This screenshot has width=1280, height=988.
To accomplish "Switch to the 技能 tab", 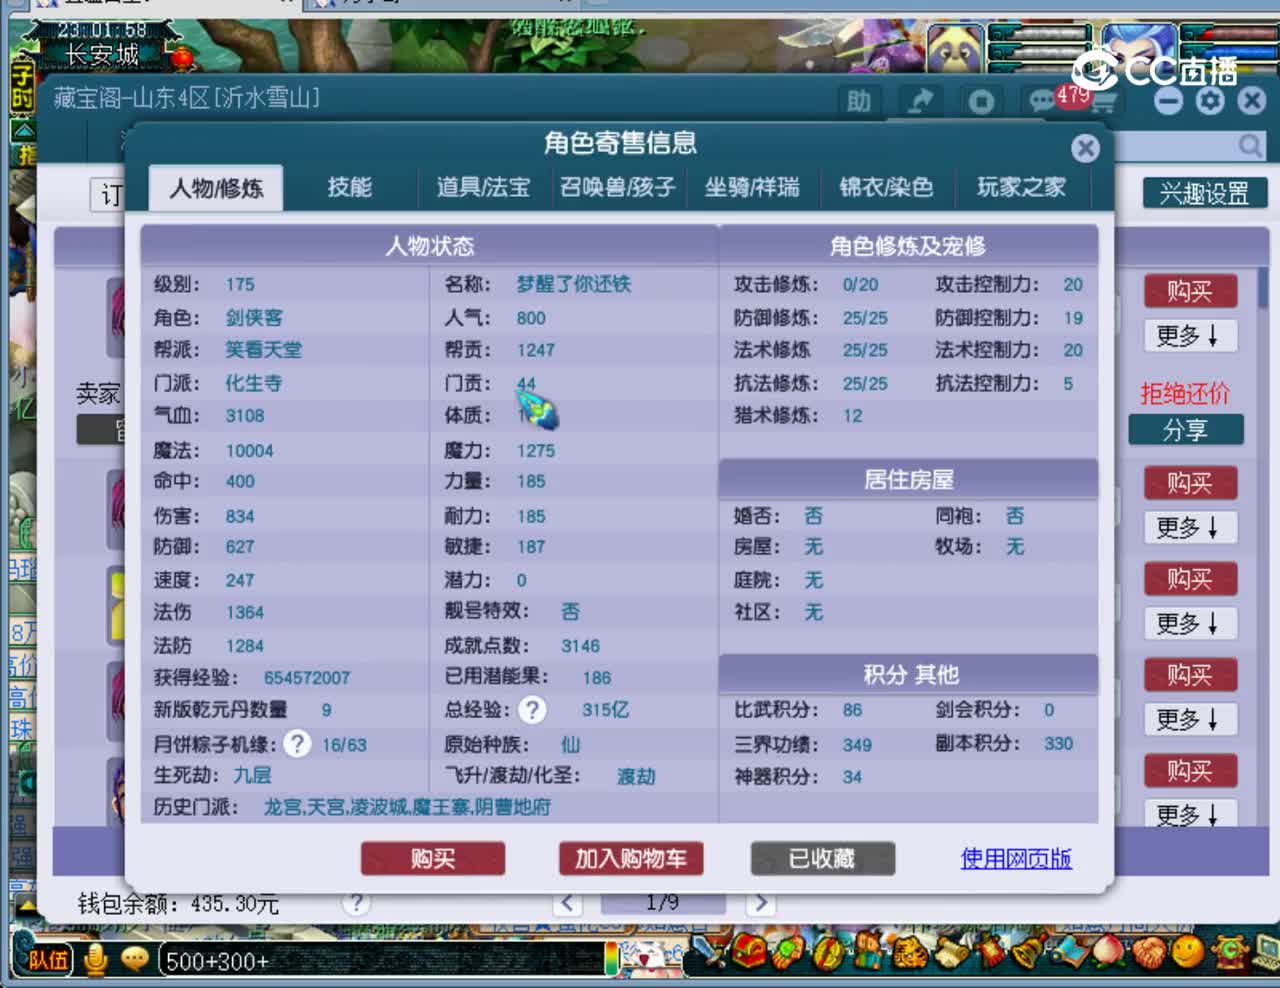I will pyautogui.click(x=349, y=188).
